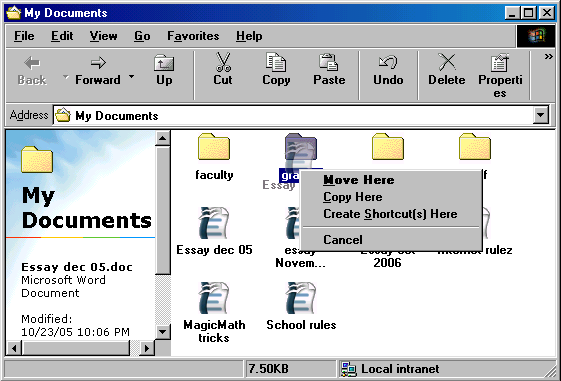Select the MagicMath tricks document icon
Screen dimensions: 561x381
[x=214, y=298]
